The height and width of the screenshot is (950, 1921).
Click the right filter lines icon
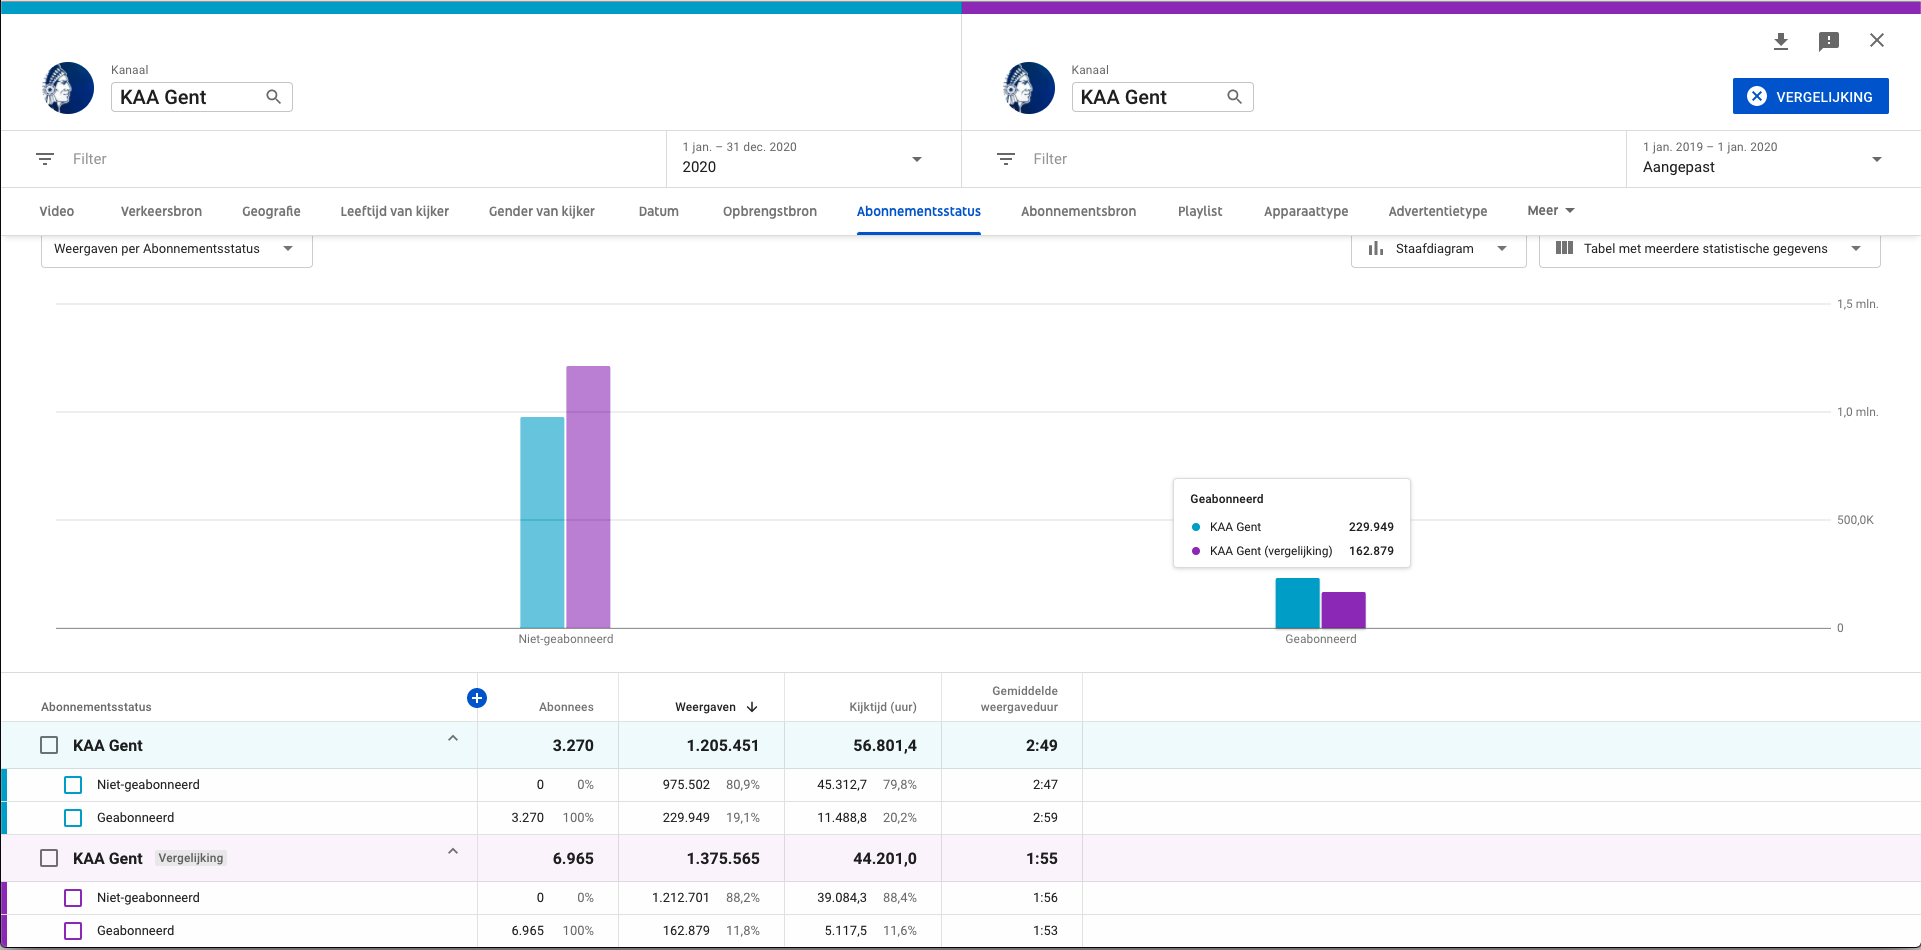coord(1006,159)
